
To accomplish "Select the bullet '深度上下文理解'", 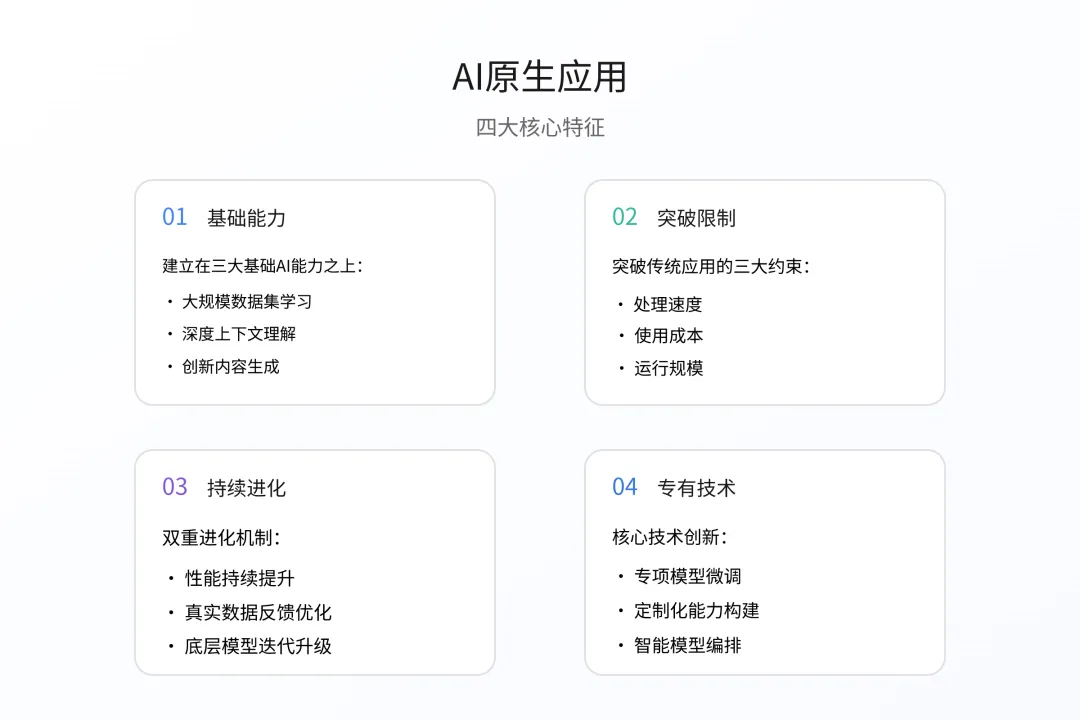I will click(x=239, y=334).
